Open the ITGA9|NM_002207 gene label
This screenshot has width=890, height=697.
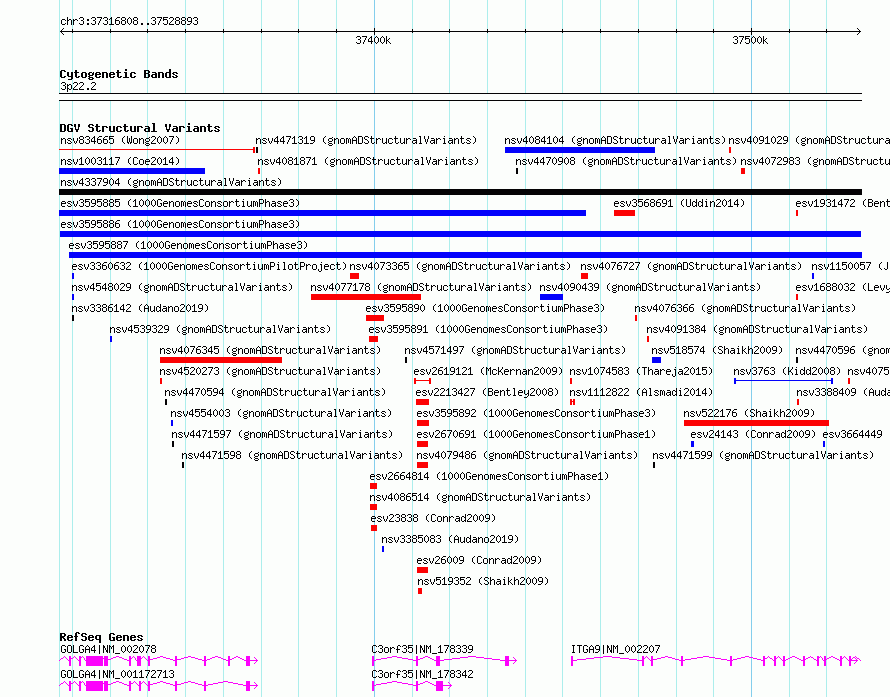616,649
